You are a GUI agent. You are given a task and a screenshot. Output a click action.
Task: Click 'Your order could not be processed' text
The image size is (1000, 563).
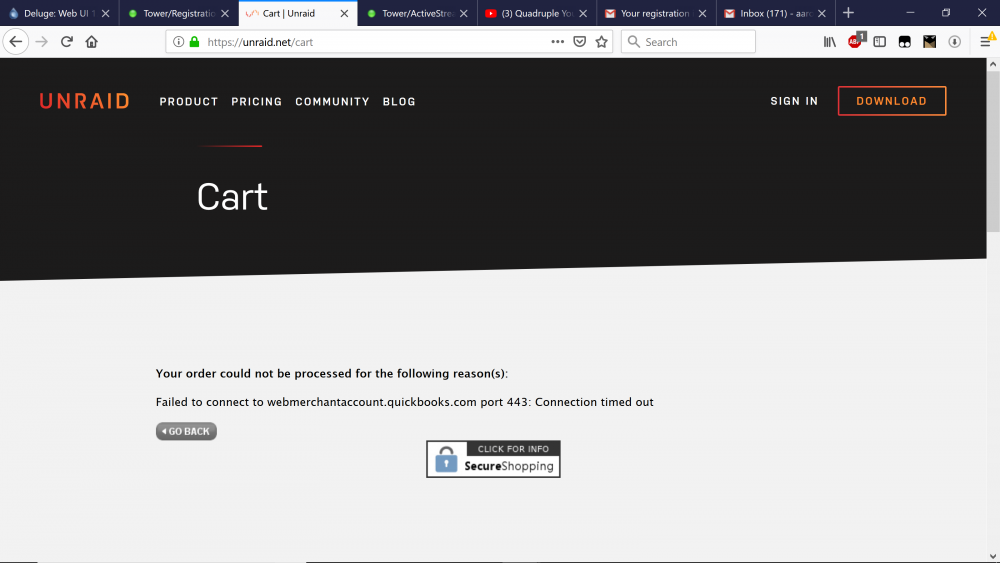point(332,374)
